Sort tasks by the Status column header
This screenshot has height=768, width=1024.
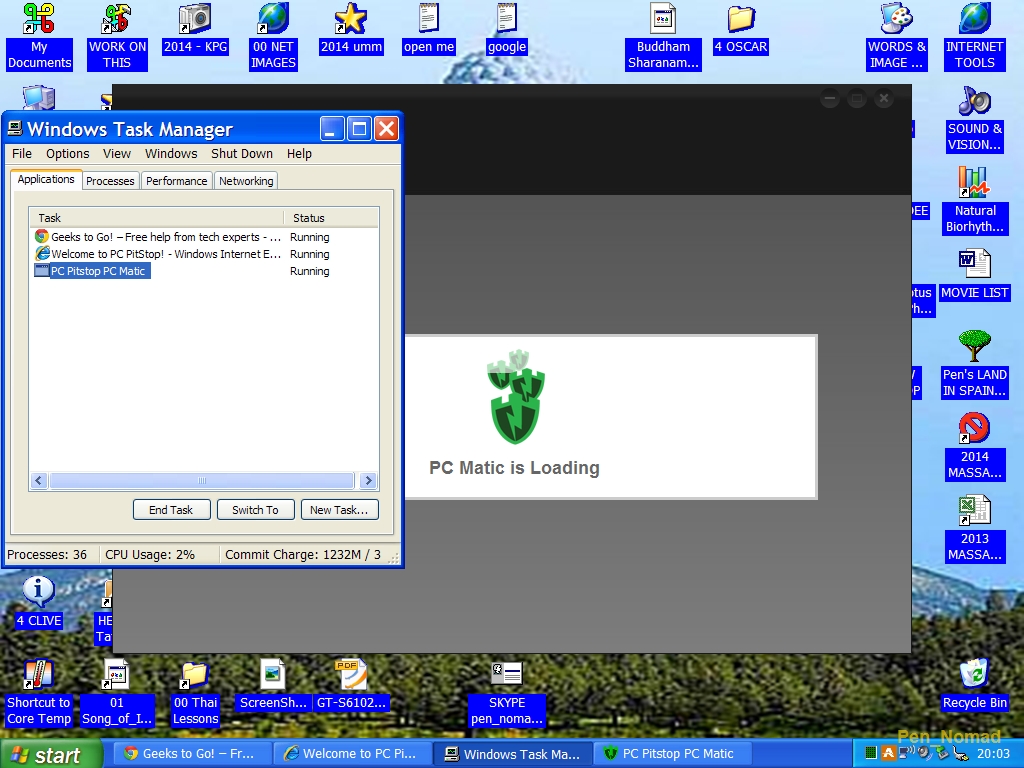coord(331,218)
